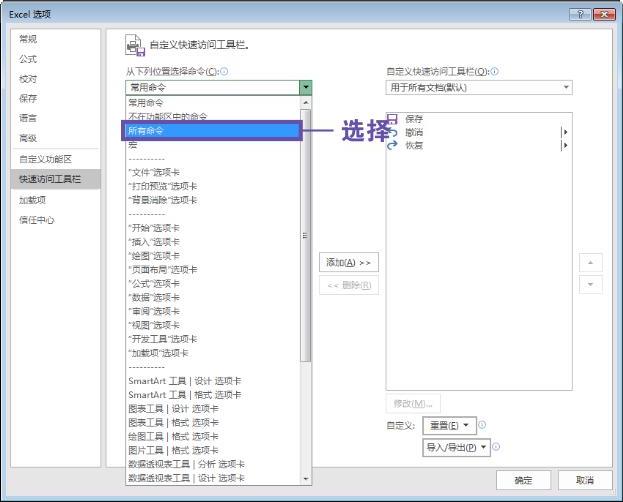623x502 pixels.
Task: Choose "背景消除"选项卡 from the list
Action: [213, 200]
